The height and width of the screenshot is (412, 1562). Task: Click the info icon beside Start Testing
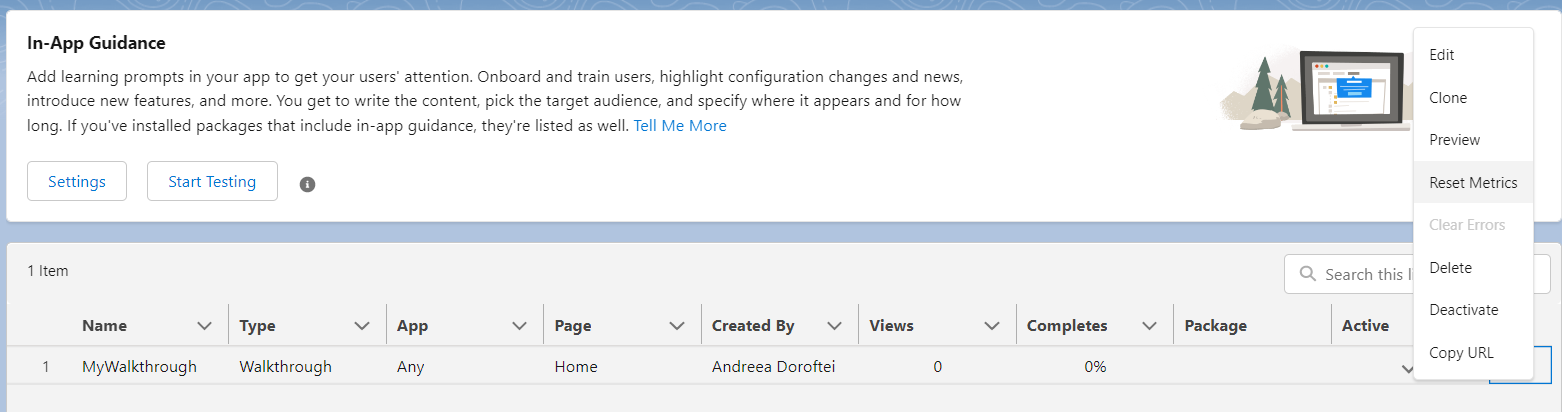(308, 184)
